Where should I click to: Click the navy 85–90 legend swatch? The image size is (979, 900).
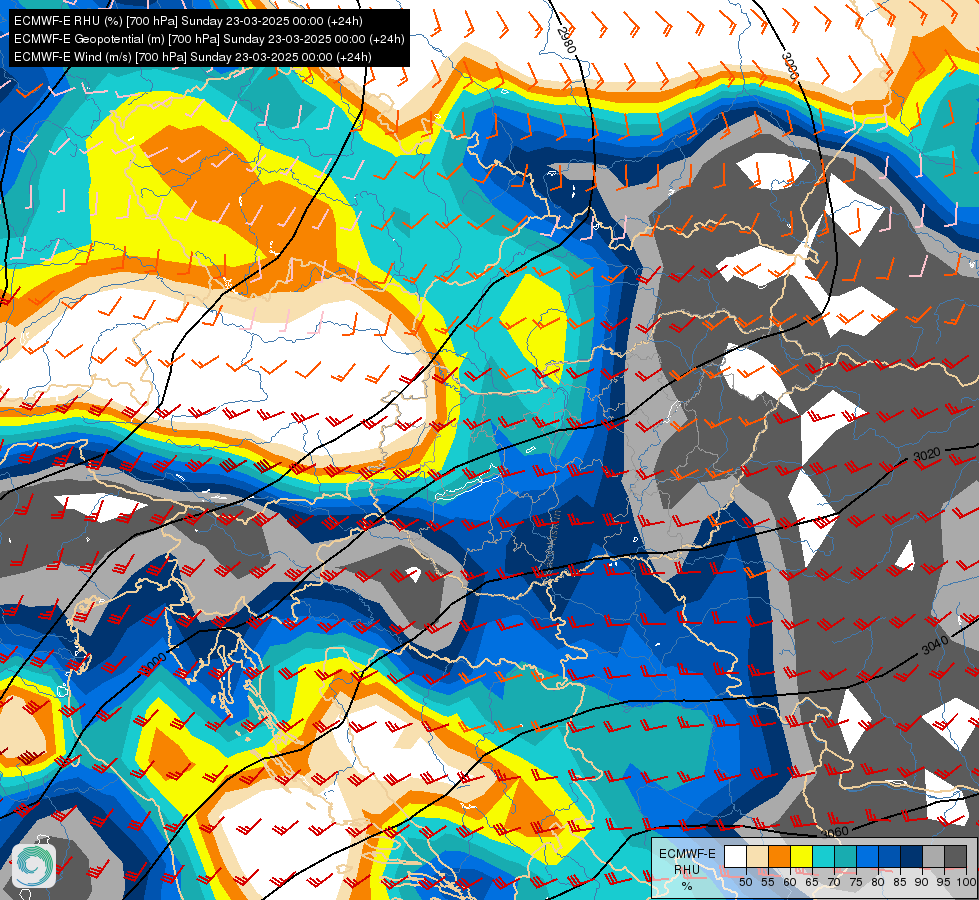(x=912, y=856)
